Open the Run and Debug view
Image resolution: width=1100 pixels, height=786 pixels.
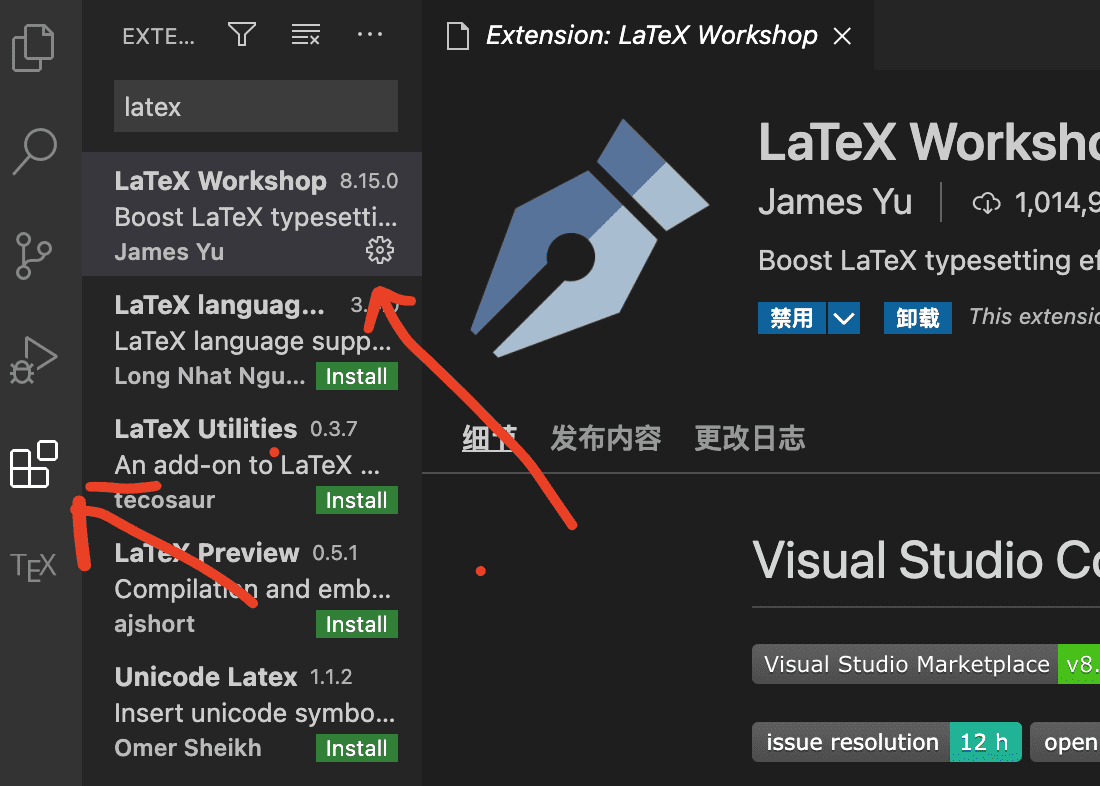tap(33, 360)
